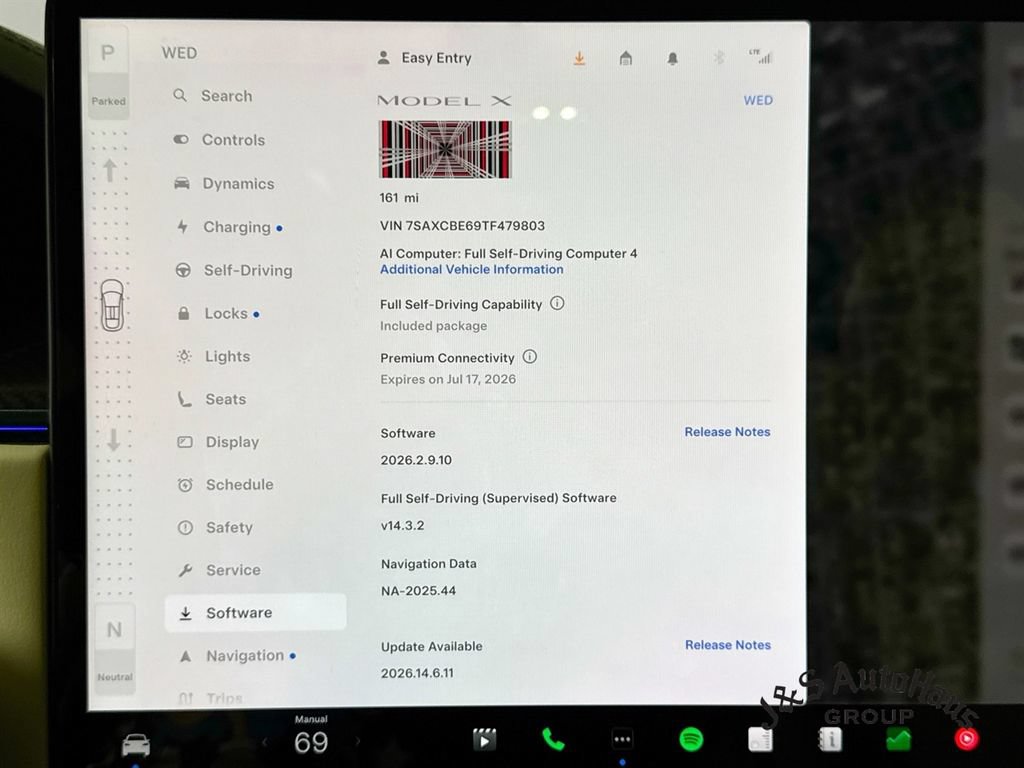Tap the up arrow on gear strip
Viewport: 1024px width, 768px height.
click(110, 170)
